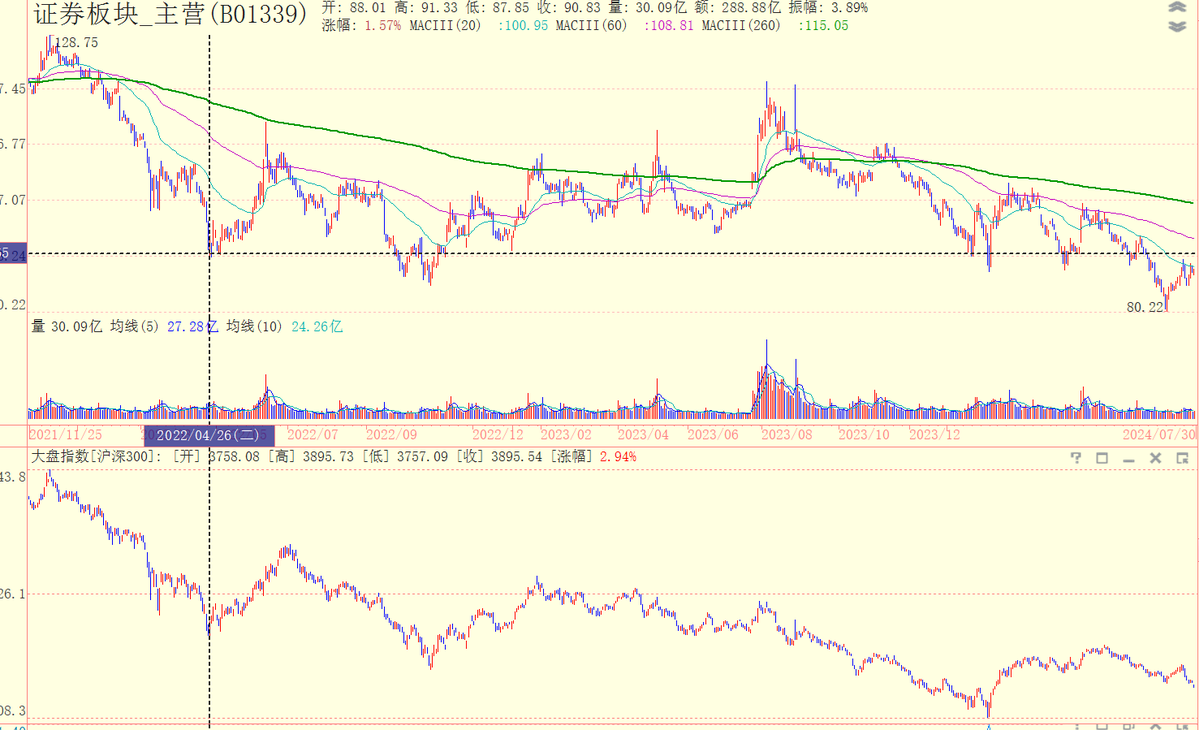Pop out the 大盘指数 sub-panel window

coord(1182,458)
